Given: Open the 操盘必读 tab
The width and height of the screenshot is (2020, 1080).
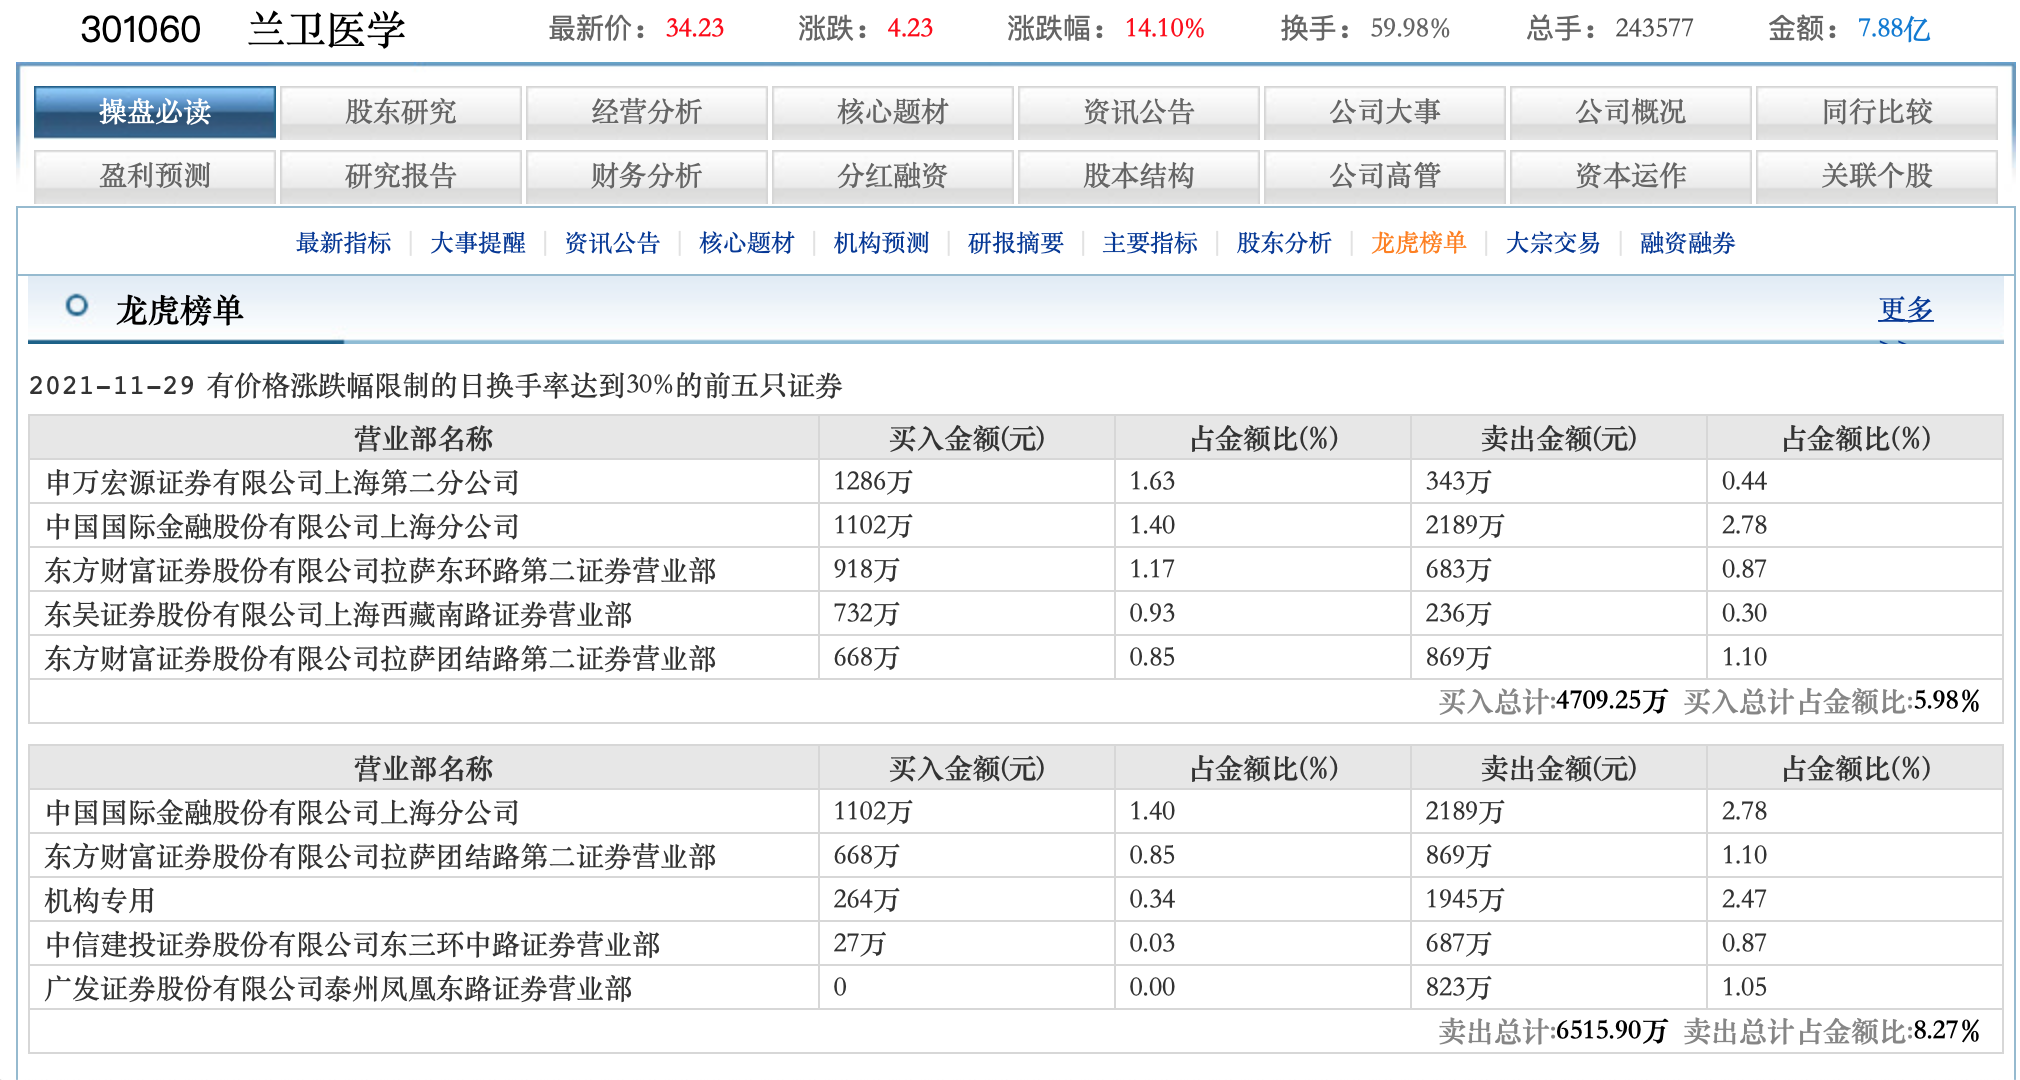Looking at the screenshot, I should coord(155,112).
